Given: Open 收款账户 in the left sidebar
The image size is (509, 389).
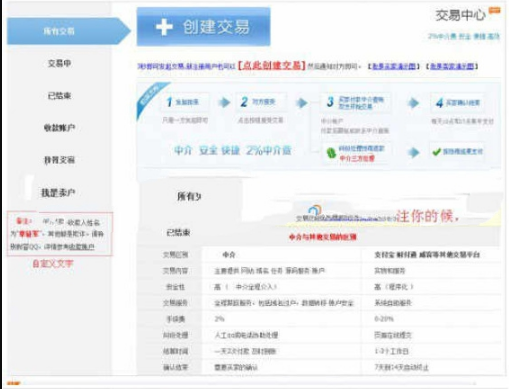Looking at the screenshot, I should [x=59, y=128].
